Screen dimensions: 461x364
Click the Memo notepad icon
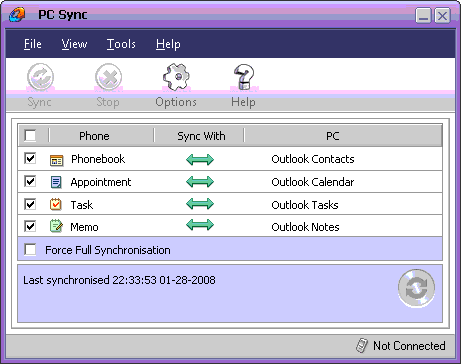tap(56, 226)
